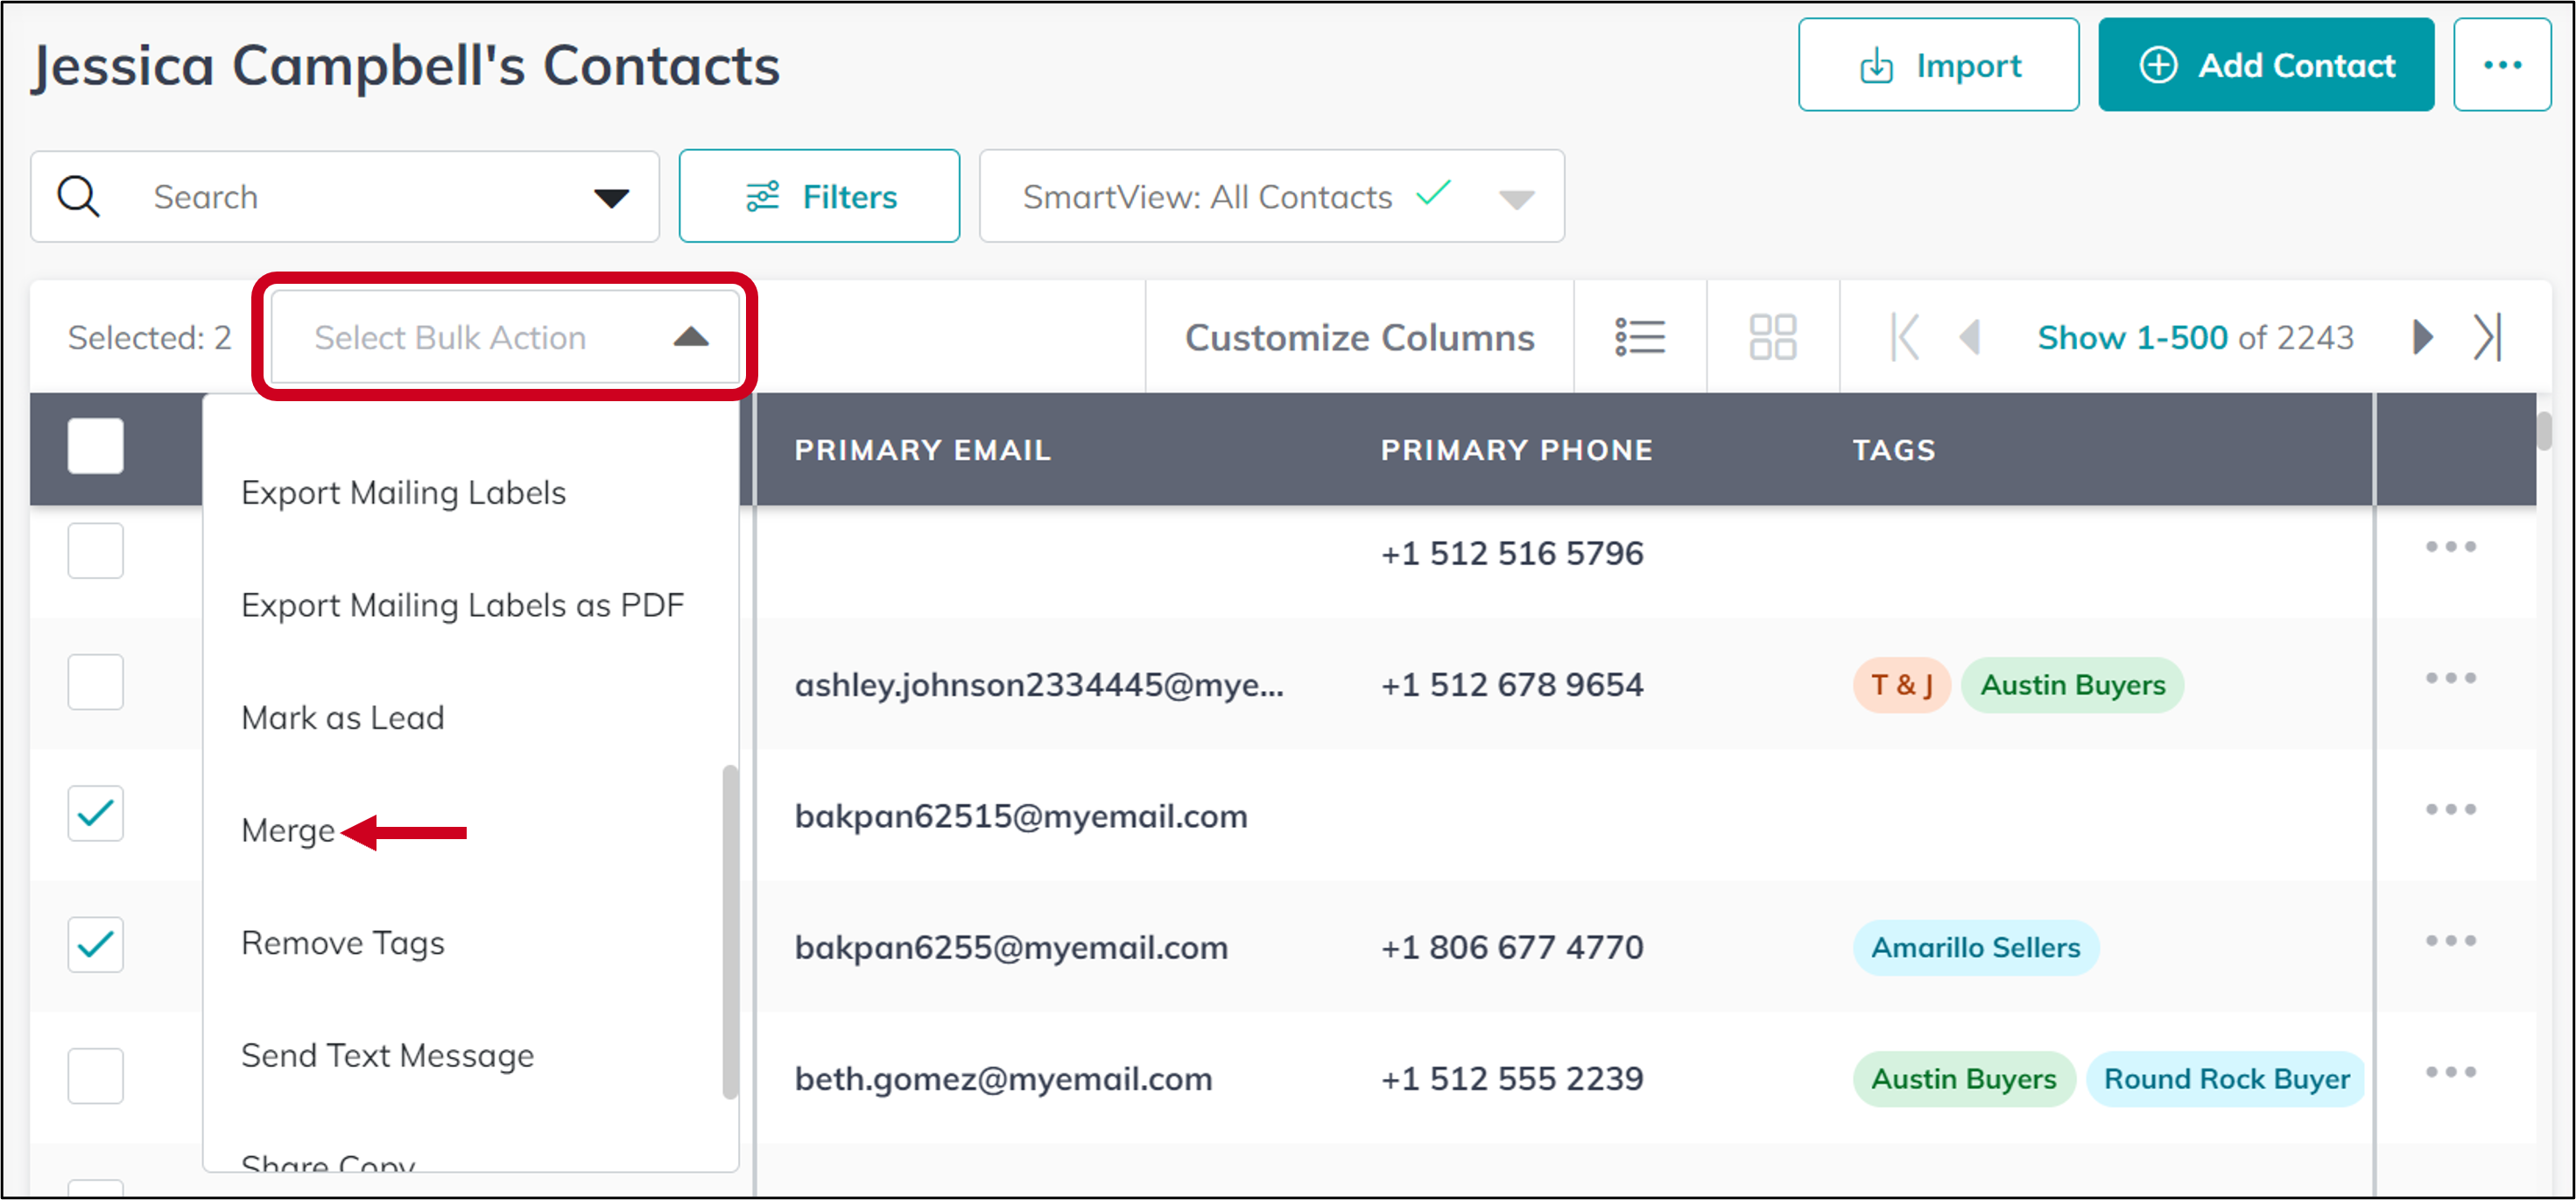This screenshot has height=1200, width=2576.
Task: Uncheck the bakpan6255 row checkbox
Action: pos(96,945)
